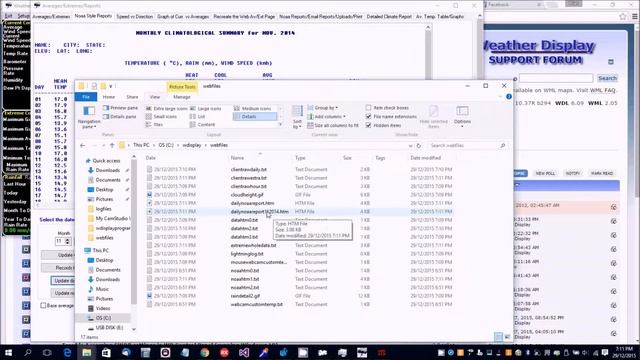Open the Manage Picture Tools tab

[x=182, y=97]
